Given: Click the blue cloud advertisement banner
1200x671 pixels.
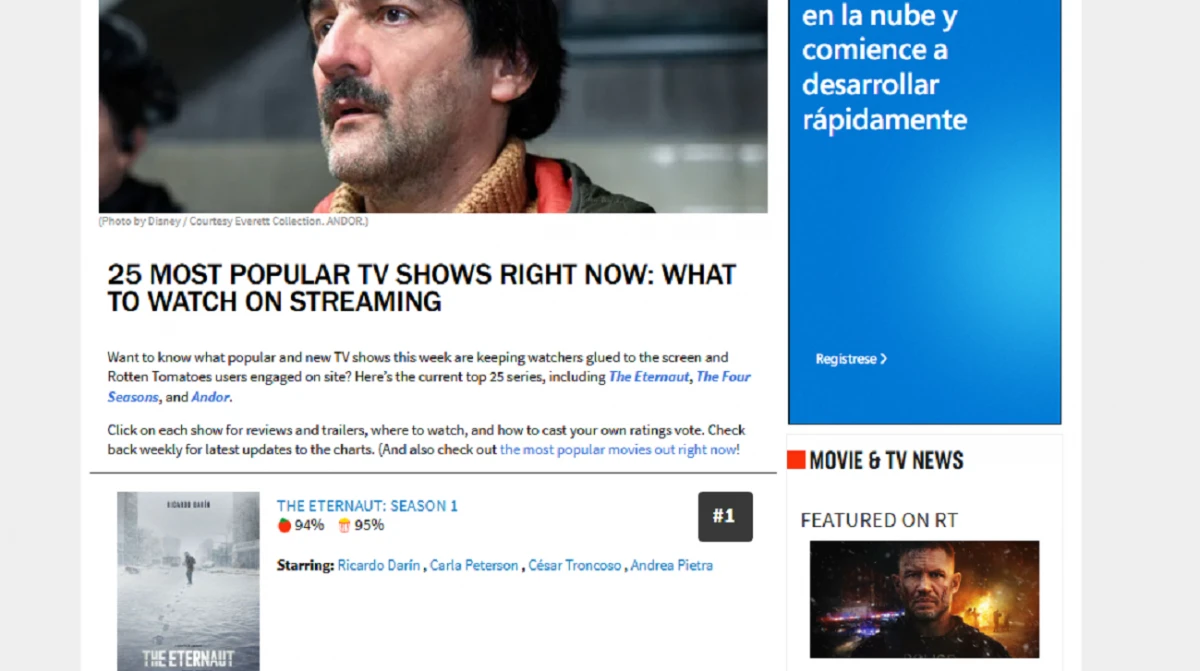Looking at the screenshot, I should (x=924, y=212).
